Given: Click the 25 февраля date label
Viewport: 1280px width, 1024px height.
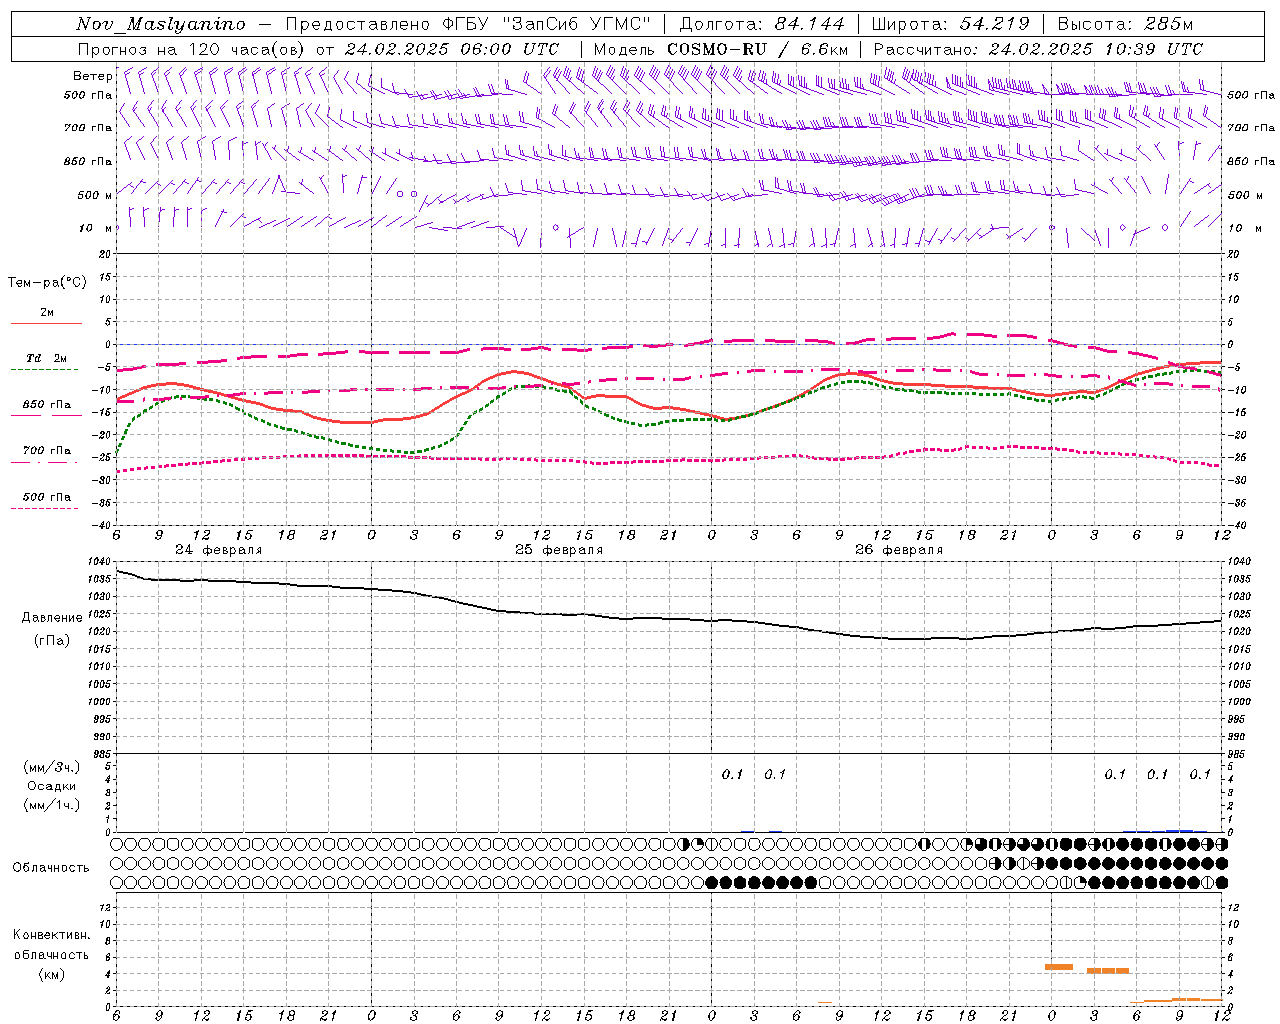Looking at the screenshot, I should [x=559, y=550].
